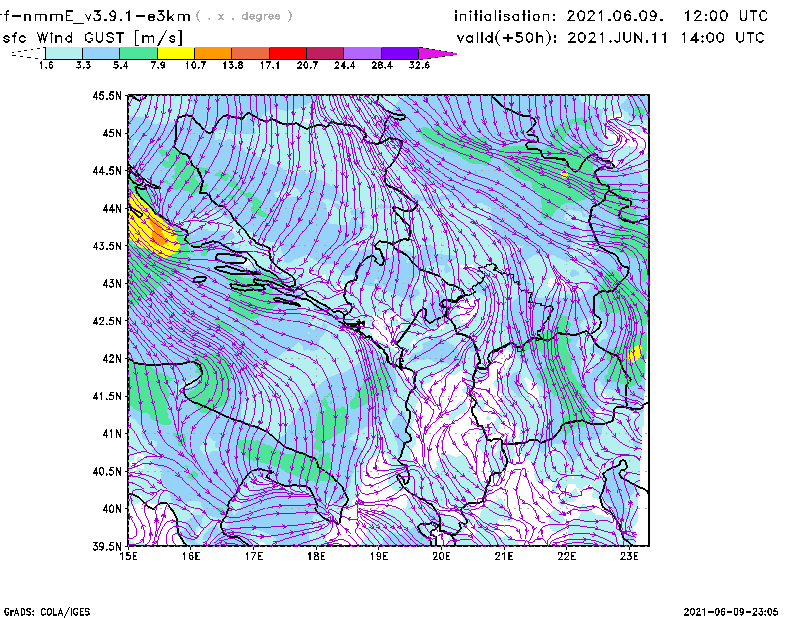
Task: Click the tiny orange gust spot near 44.5N 22E
Action: pyautogui.click(x=564, y=175)
